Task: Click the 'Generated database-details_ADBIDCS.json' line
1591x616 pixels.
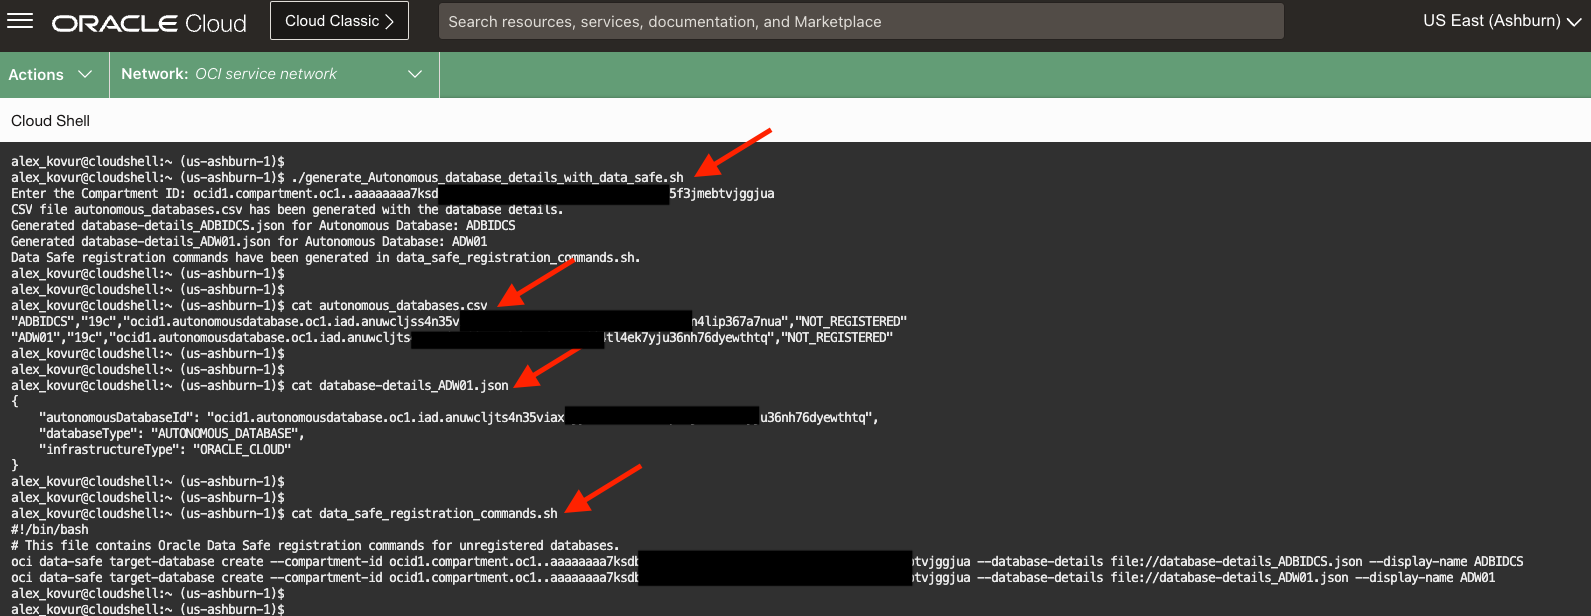Action: click(x=263, y=226)
